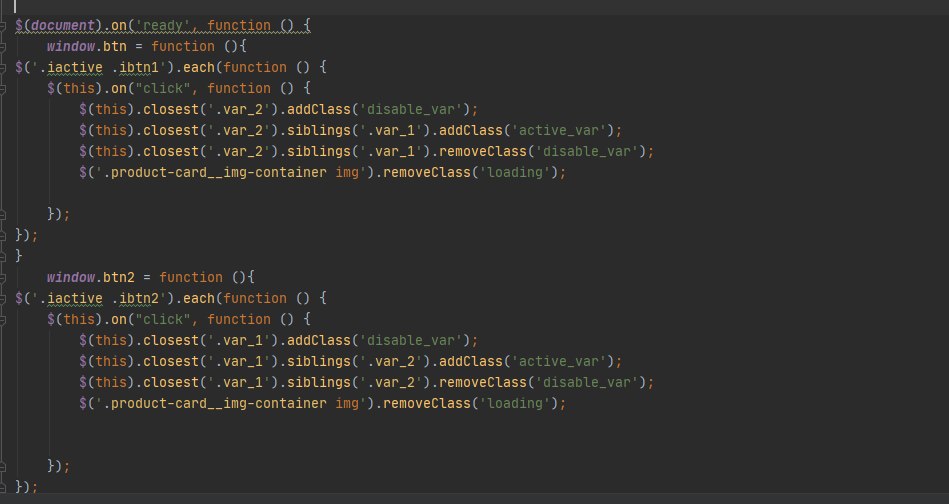Click 'active_var' in the .var_1 siblings line
Screen dimensions: 949x504
(x=559, y=131)
